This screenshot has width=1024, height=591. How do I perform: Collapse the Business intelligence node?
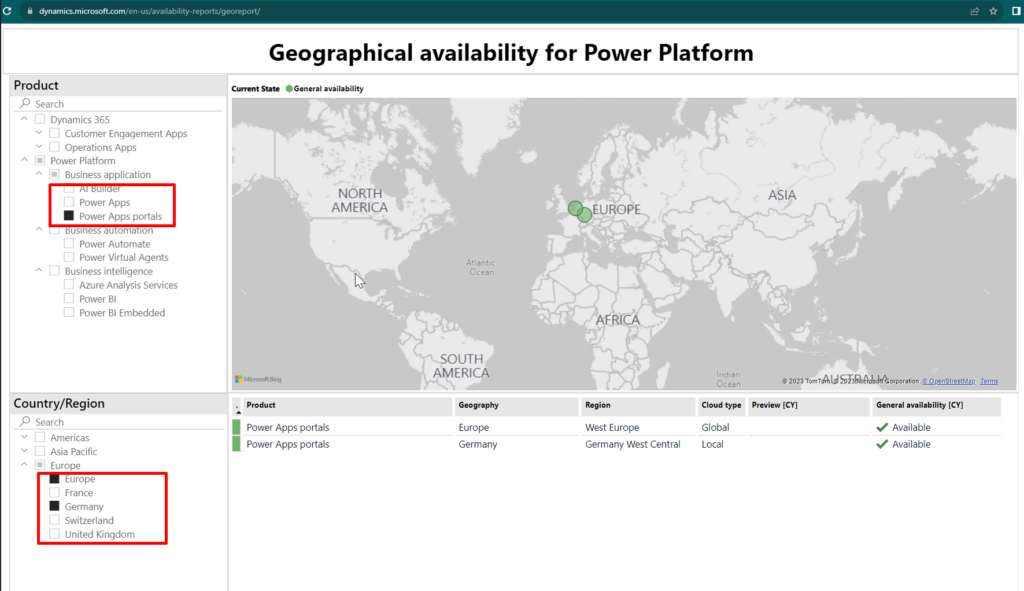[x=39, y=270]
